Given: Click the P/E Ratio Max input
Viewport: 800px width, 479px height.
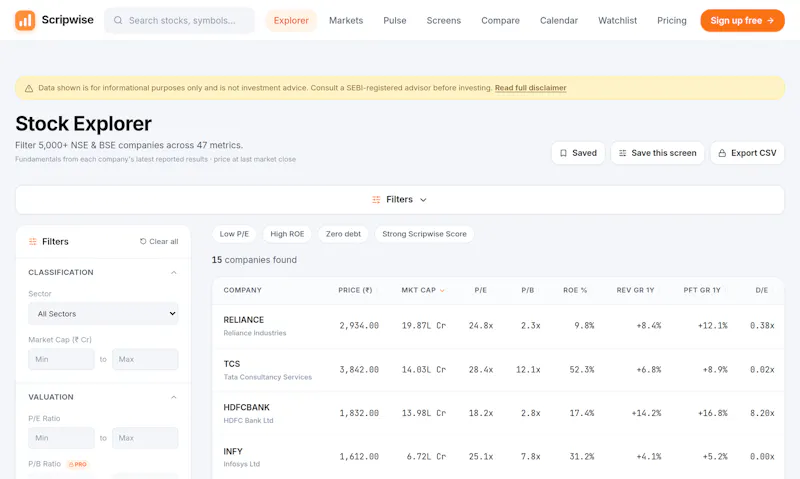Looking at the screenshot, I should tap(145, 438).
